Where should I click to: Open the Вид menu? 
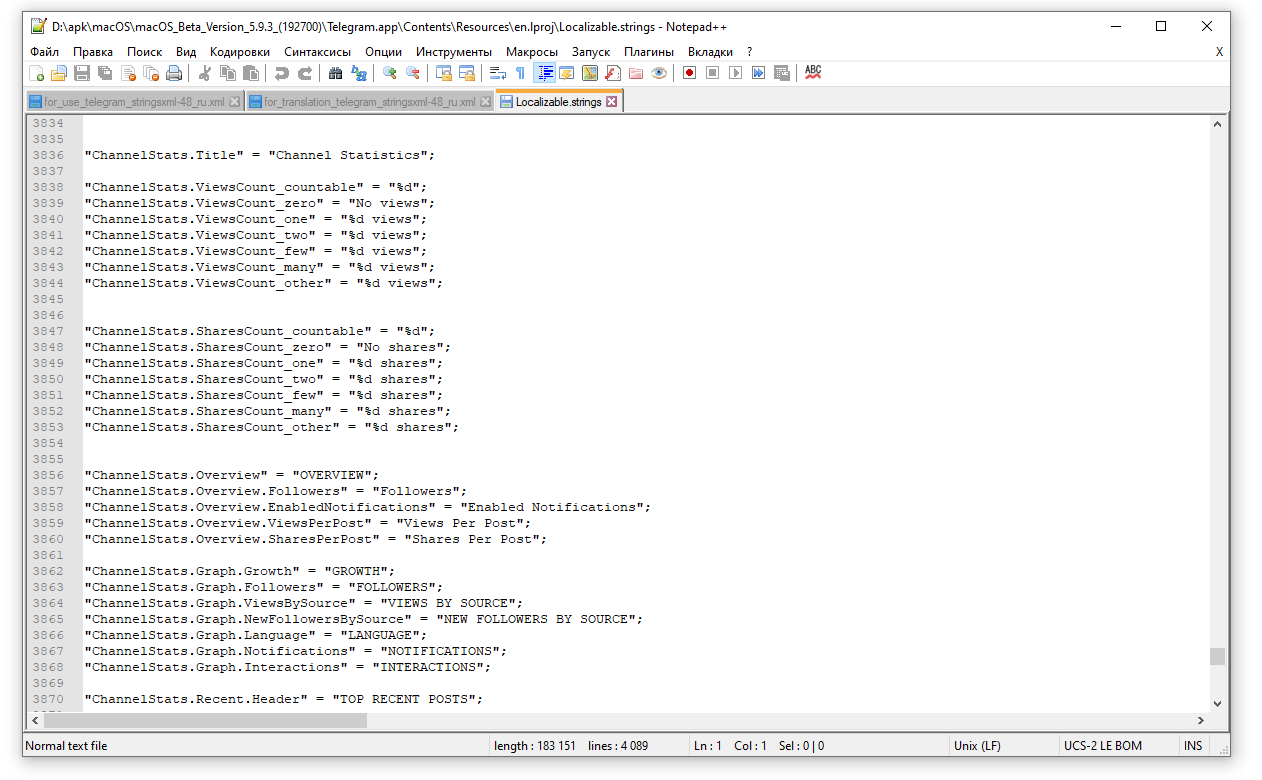(186, 52)
